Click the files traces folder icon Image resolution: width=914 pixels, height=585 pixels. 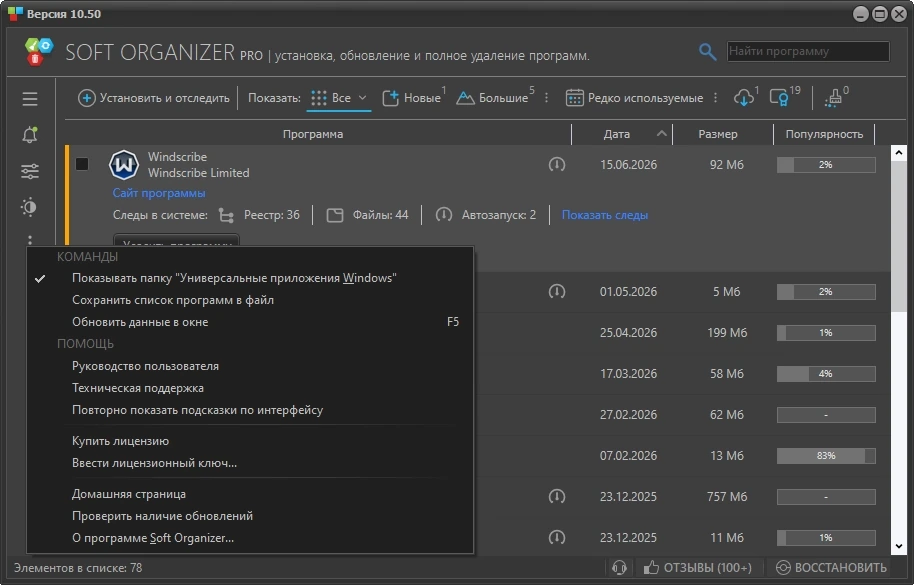click(x=335, y=216)
